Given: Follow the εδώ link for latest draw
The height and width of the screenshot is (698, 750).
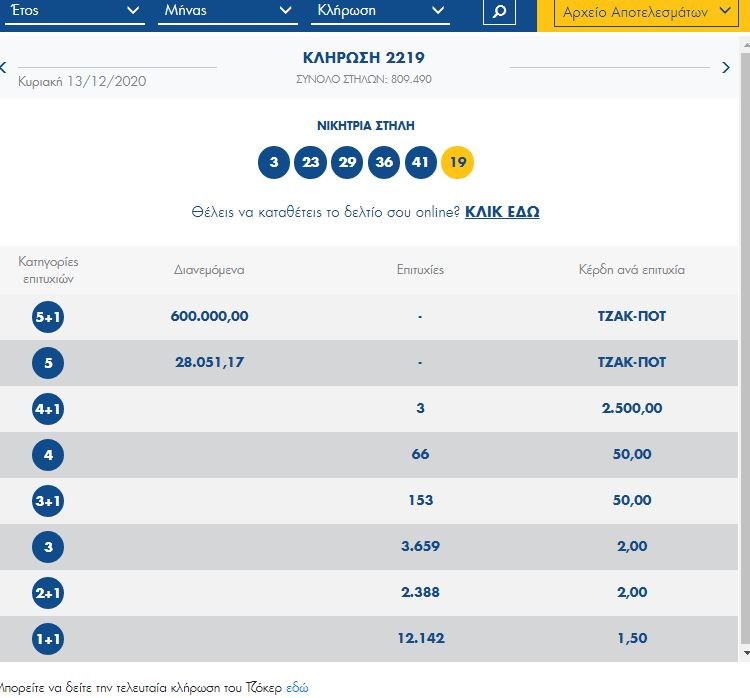Looking at the screenshot, I should coord(297,687).
